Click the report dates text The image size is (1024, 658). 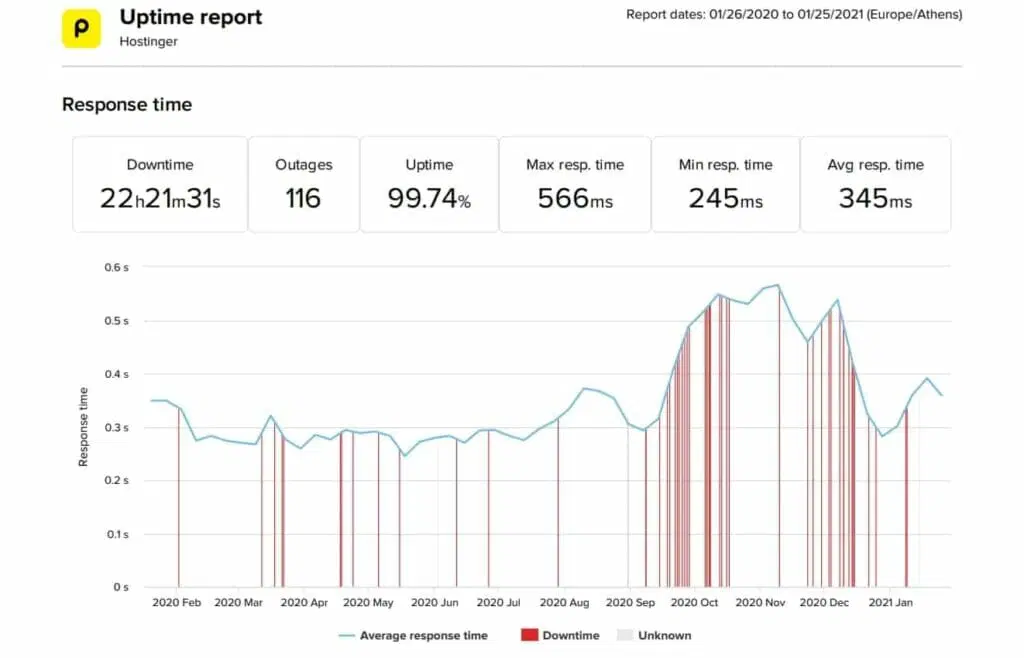(794, 14)
